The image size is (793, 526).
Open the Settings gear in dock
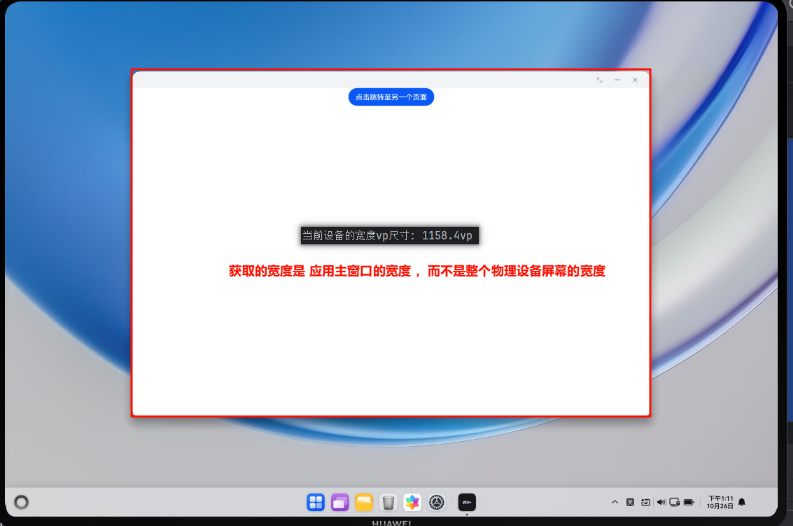coord(436,502)
